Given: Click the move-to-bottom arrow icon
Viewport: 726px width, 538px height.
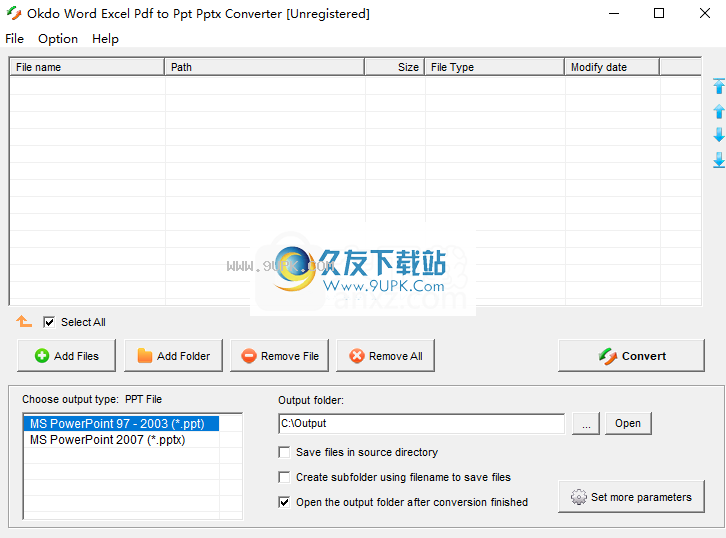Looking at the screenshot, I should [x=719, y=160].
